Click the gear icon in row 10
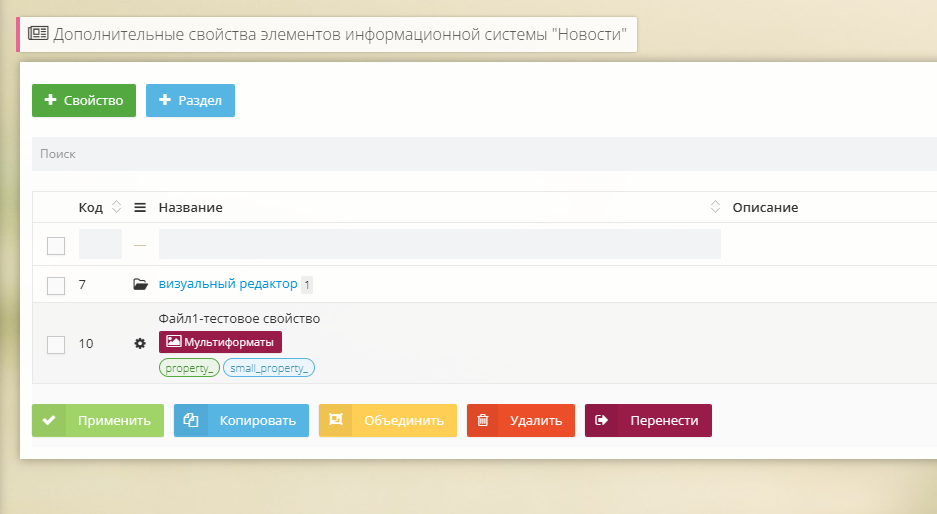Screen dimensions: 937x514 pyautogui.click(x=140, y=343)
